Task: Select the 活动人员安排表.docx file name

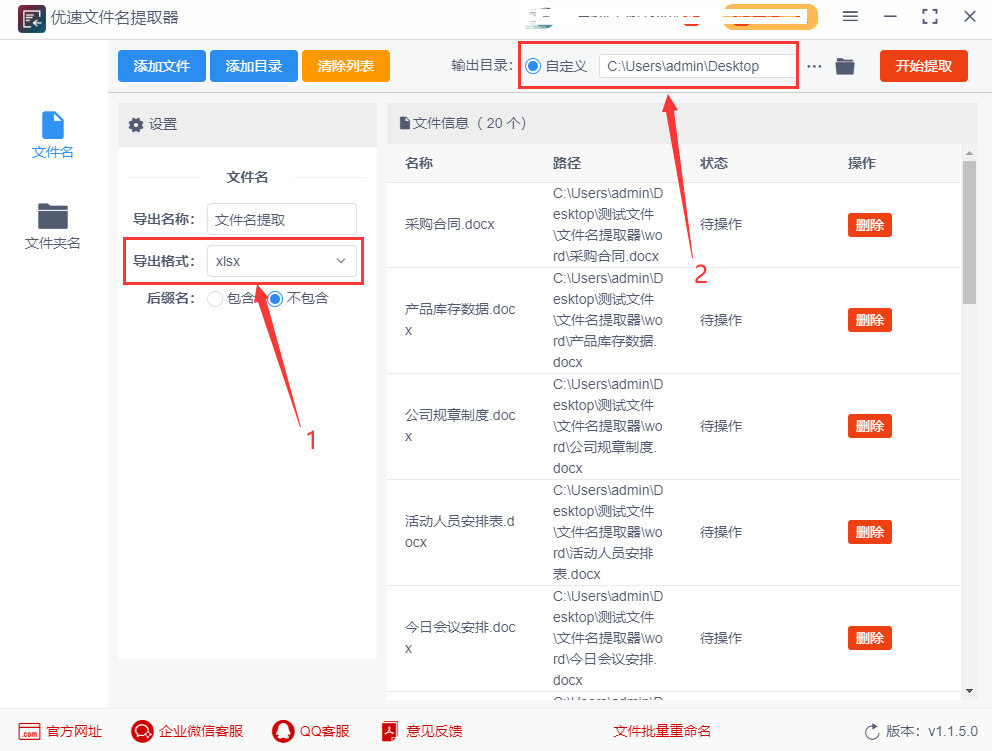Action: (460, 532)
